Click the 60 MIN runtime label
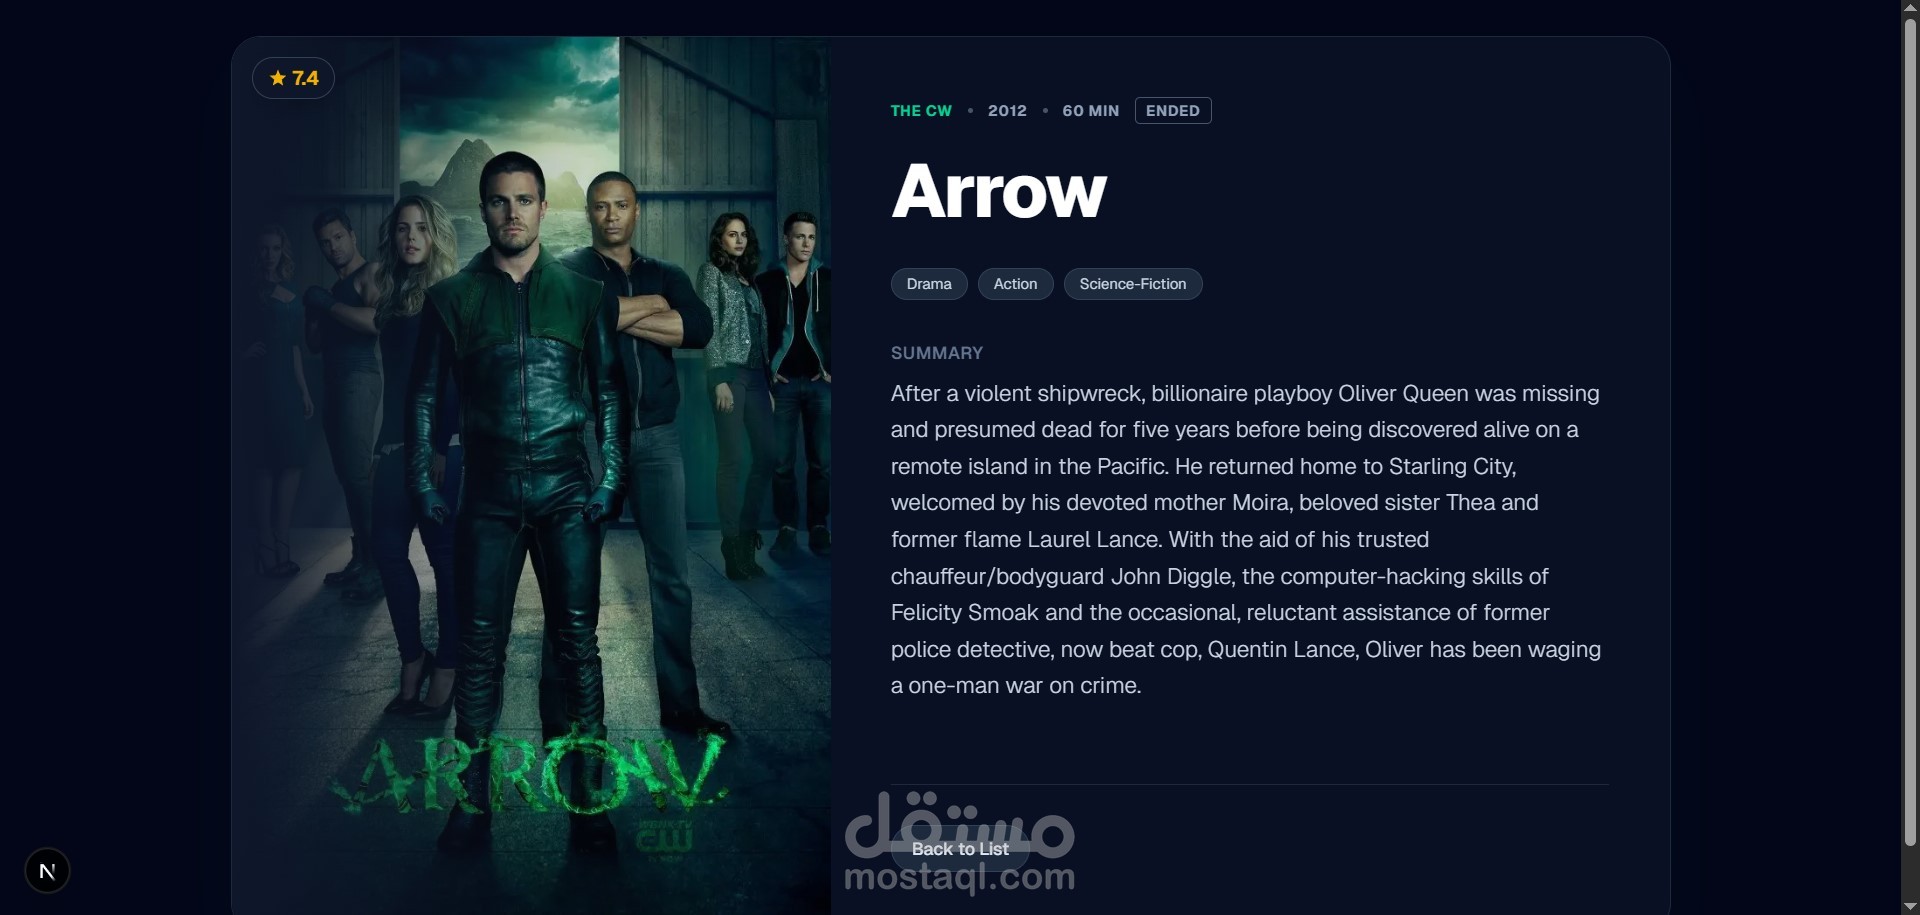Screen dimensions: 1920x915 point(1090,111)
